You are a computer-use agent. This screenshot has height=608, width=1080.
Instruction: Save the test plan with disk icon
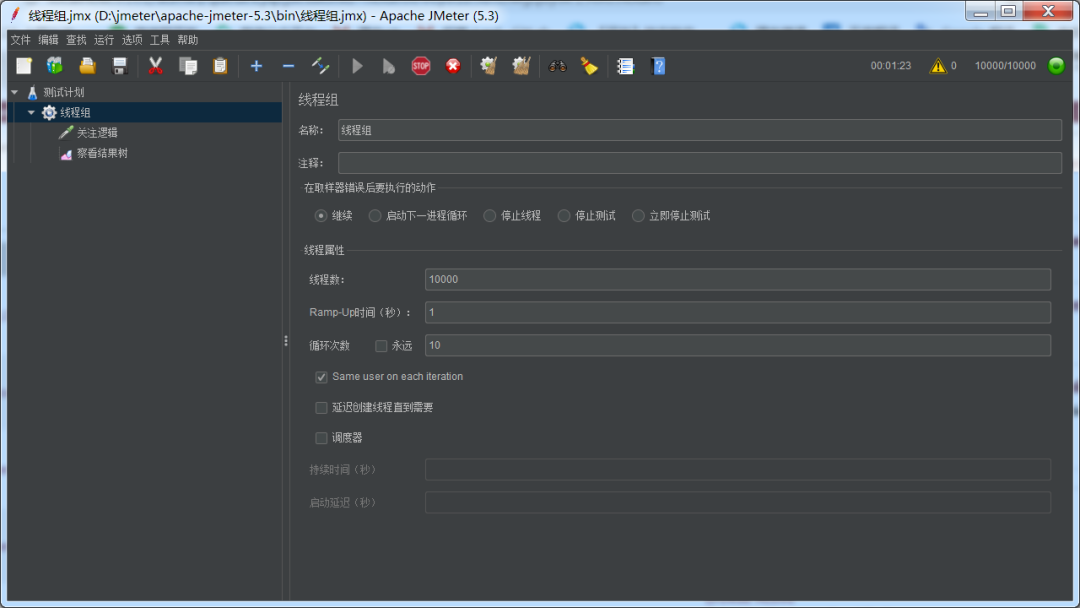pyautogui.click(x=120, y=66)
